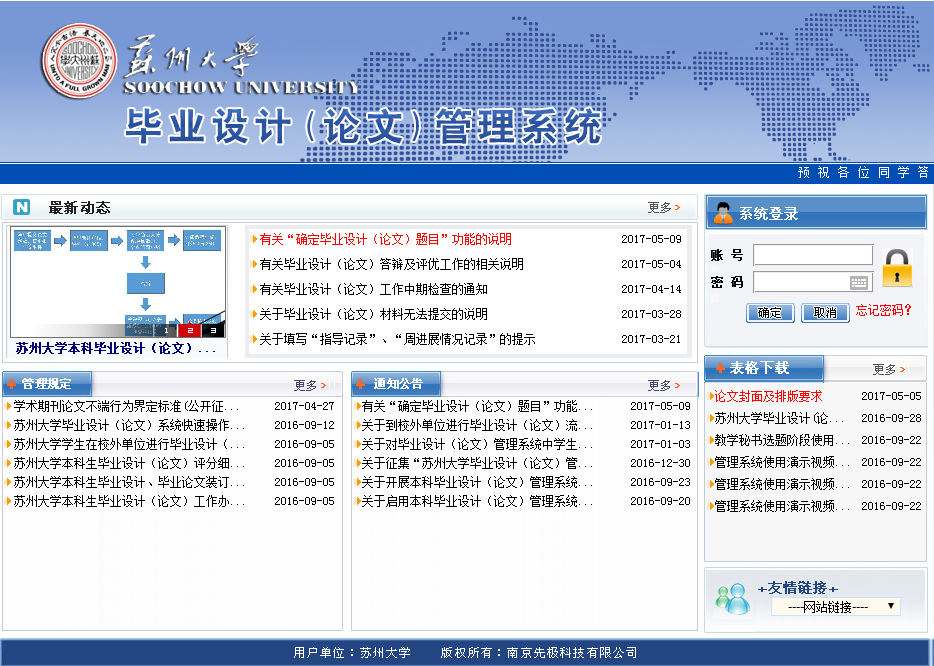Open the 网站链接 dropdown list
The image size is (934, 666).
click(x=835, y=606)
